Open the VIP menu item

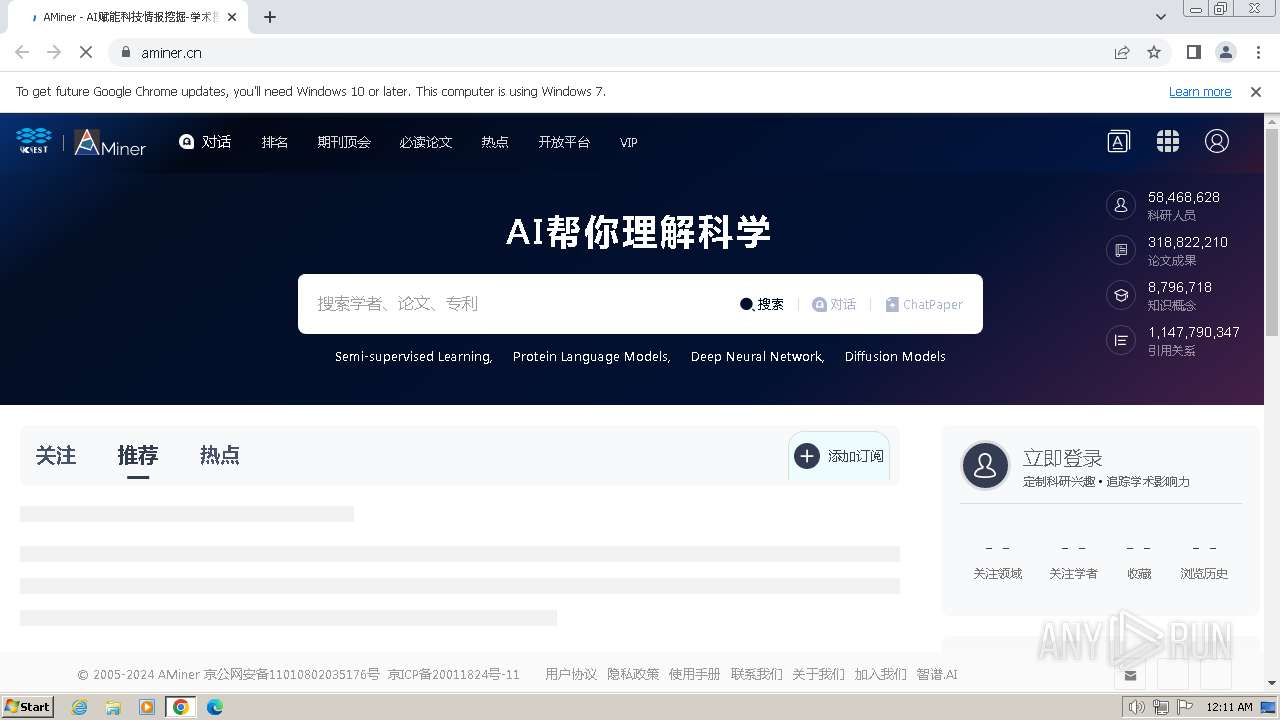(x=629, y=142)
